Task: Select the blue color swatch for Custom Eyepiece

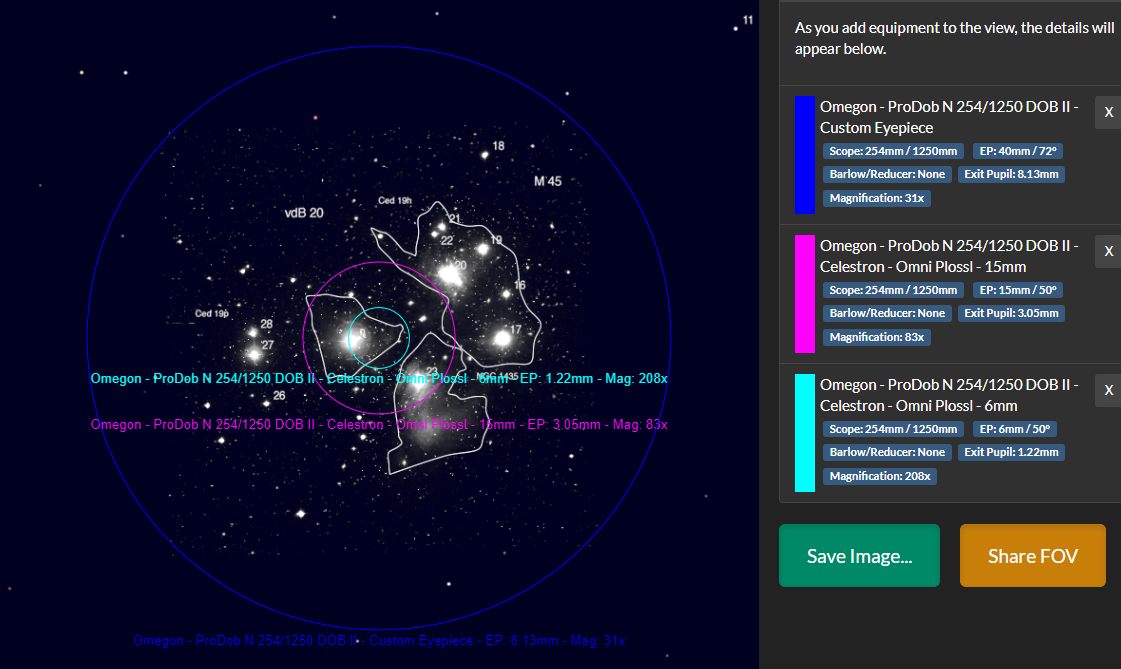Action: (x=805, y=154)
